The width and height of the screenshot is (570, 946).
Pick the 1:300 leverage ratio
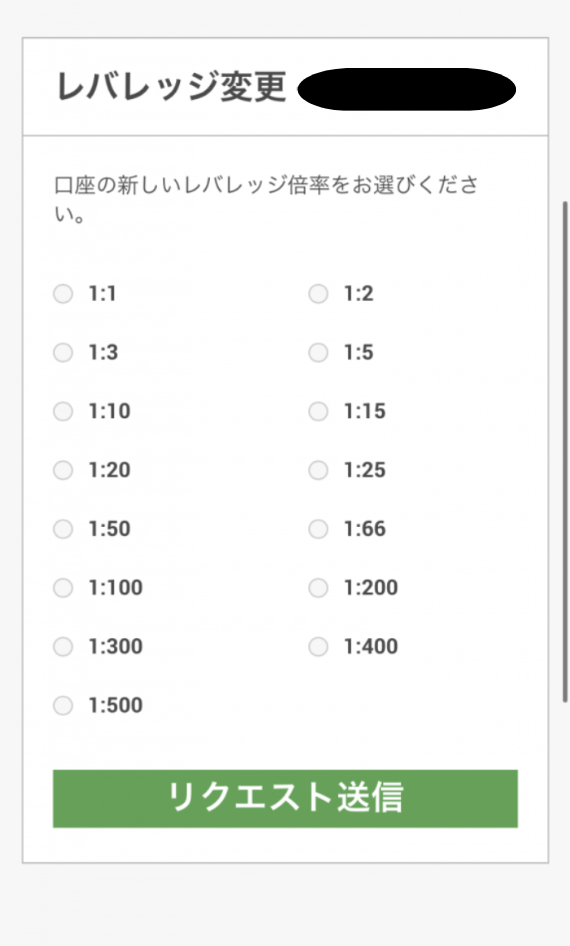[x=63, y=647]
